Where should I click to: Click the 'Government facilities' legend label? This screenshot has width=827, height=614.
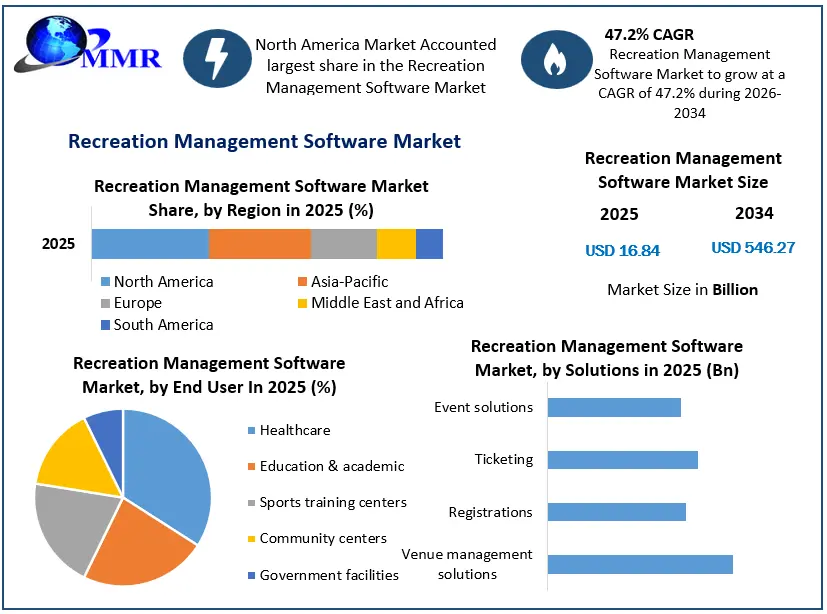click(x=329, y=575)
